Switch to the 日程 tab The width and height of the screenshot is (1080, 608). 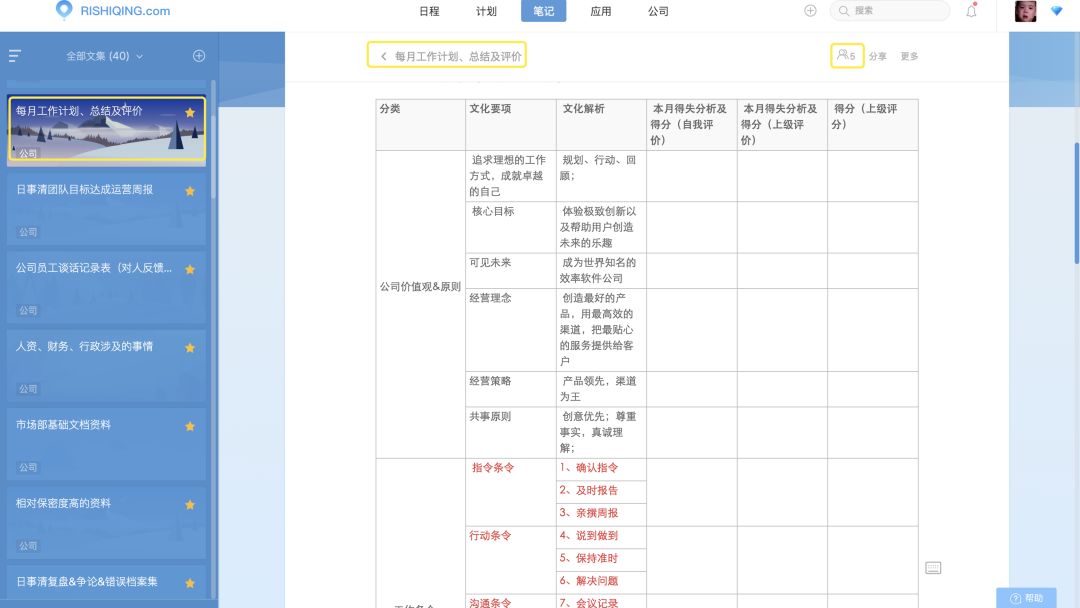coord(430,11)
